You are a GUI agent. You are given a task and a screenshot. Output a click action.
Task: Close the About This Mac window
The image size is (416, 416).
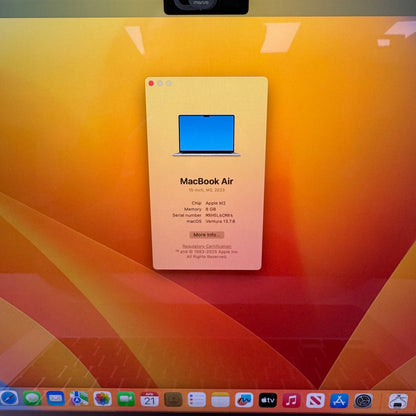(x=151, y=83)
